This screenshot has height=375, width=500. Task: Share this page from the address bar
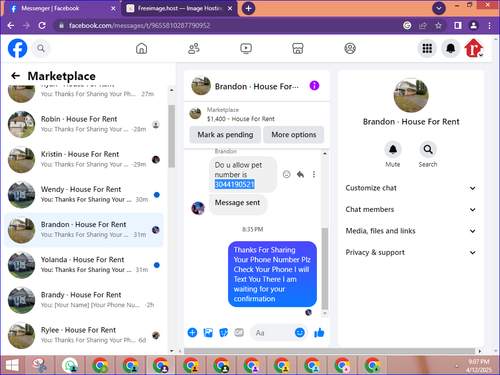(423, 25)
